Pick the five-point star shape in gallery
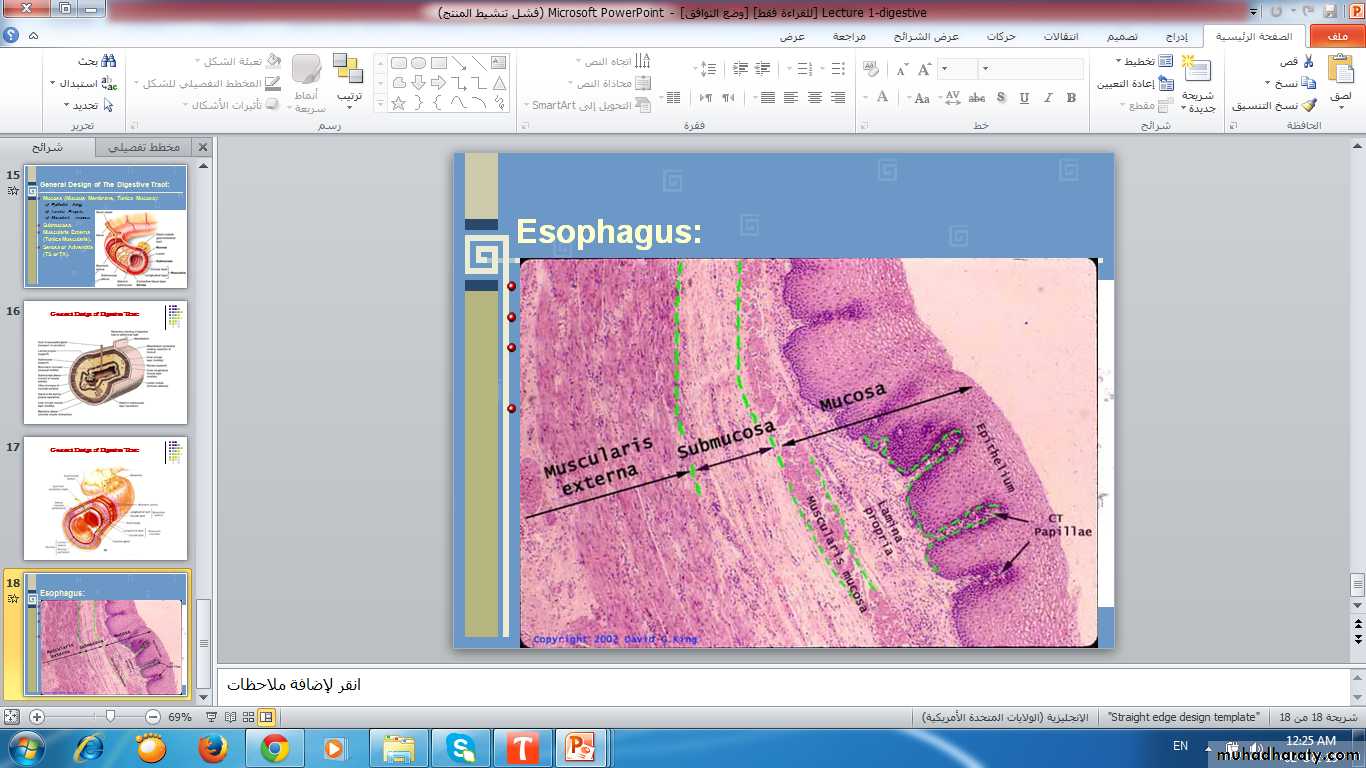The width and height of the screenshot is (1366, 768). point(398,103)
